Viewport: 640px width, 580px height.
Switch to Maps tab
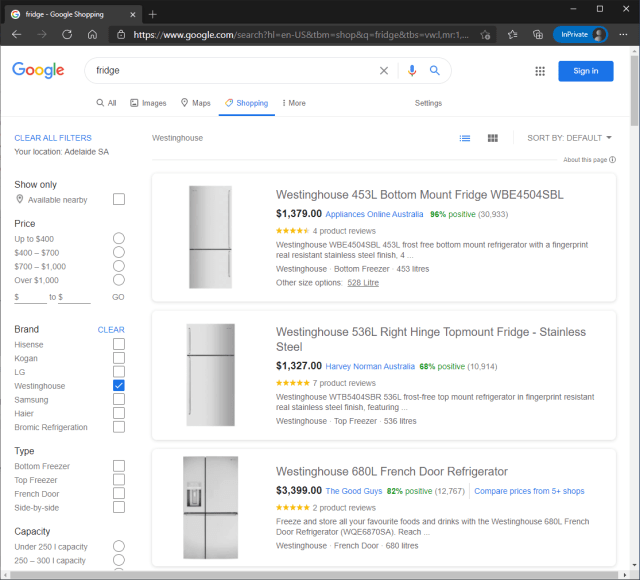196,103
